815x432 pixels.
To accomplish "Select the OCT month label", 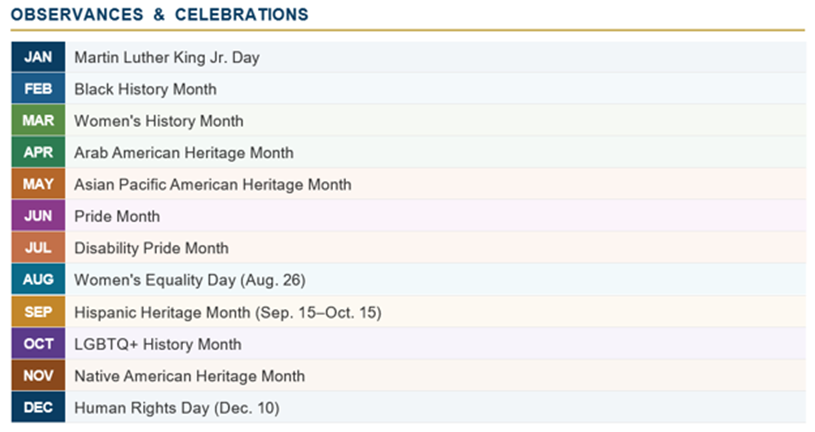I will point(38,344).
